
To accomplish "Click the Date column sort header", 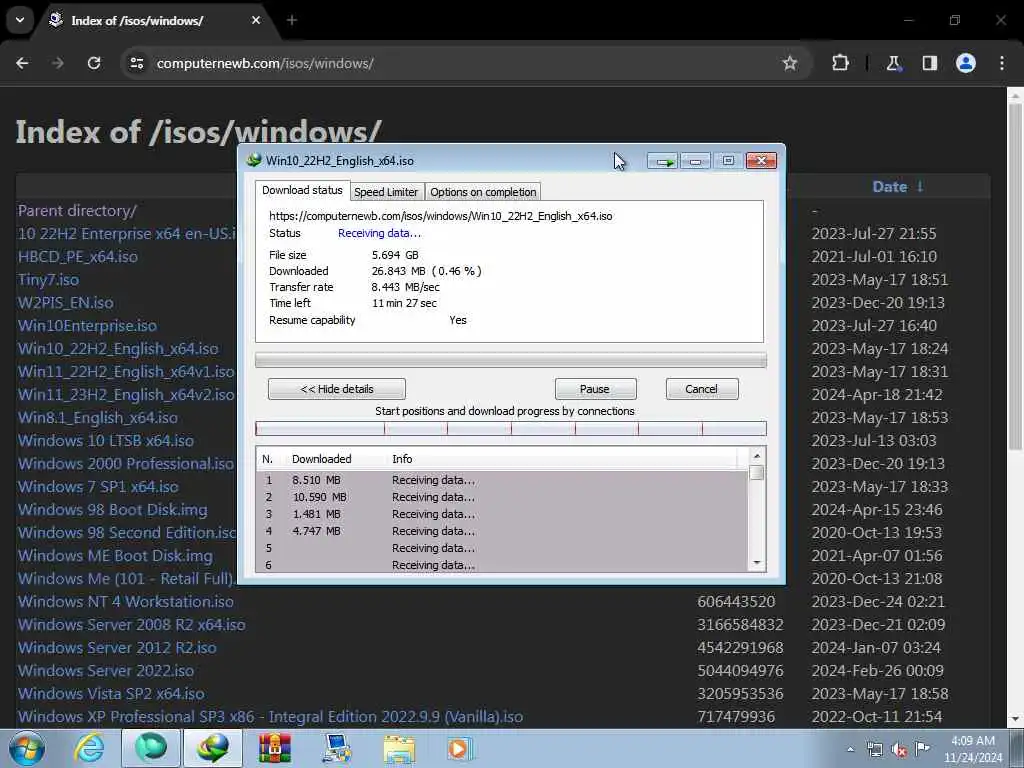I will pos(897,187).
